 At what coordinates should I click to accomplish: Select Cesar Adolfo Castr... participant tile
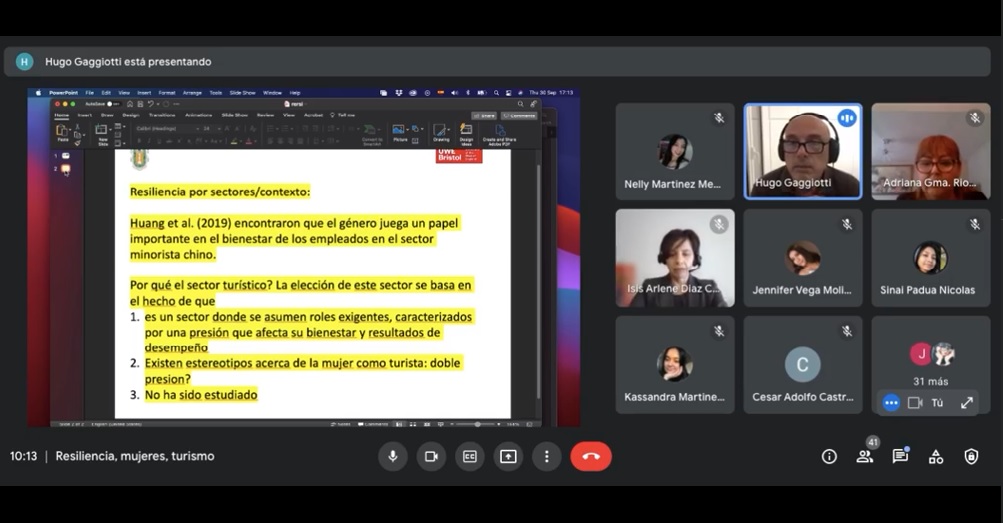[803, 364]
